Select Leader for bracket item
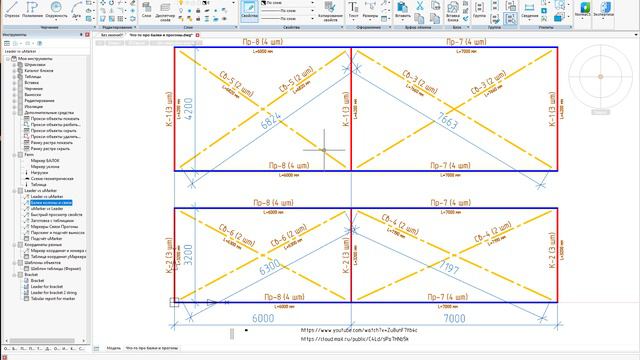Screen dimensions: 640x360 [47, 287]
